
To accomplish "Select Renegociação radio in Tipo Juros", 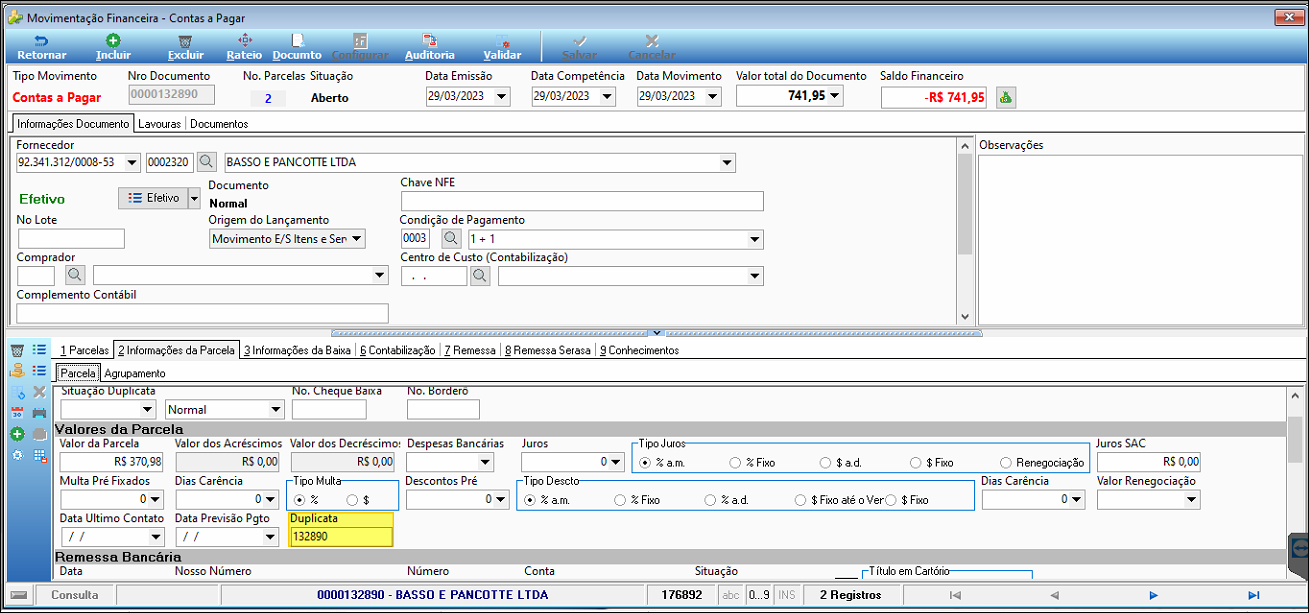I will coord(1042,463).
